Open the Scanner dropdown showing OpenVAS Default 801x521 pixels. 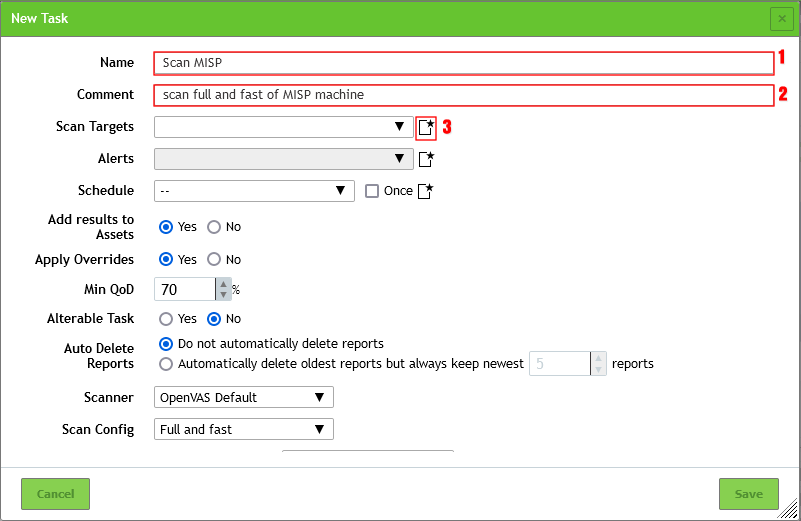click(245, 397)
